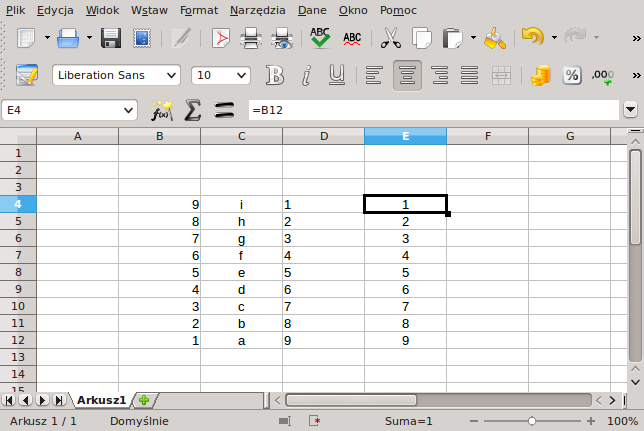
Task: Toggle Underline formatting
Action: [337, 75]
